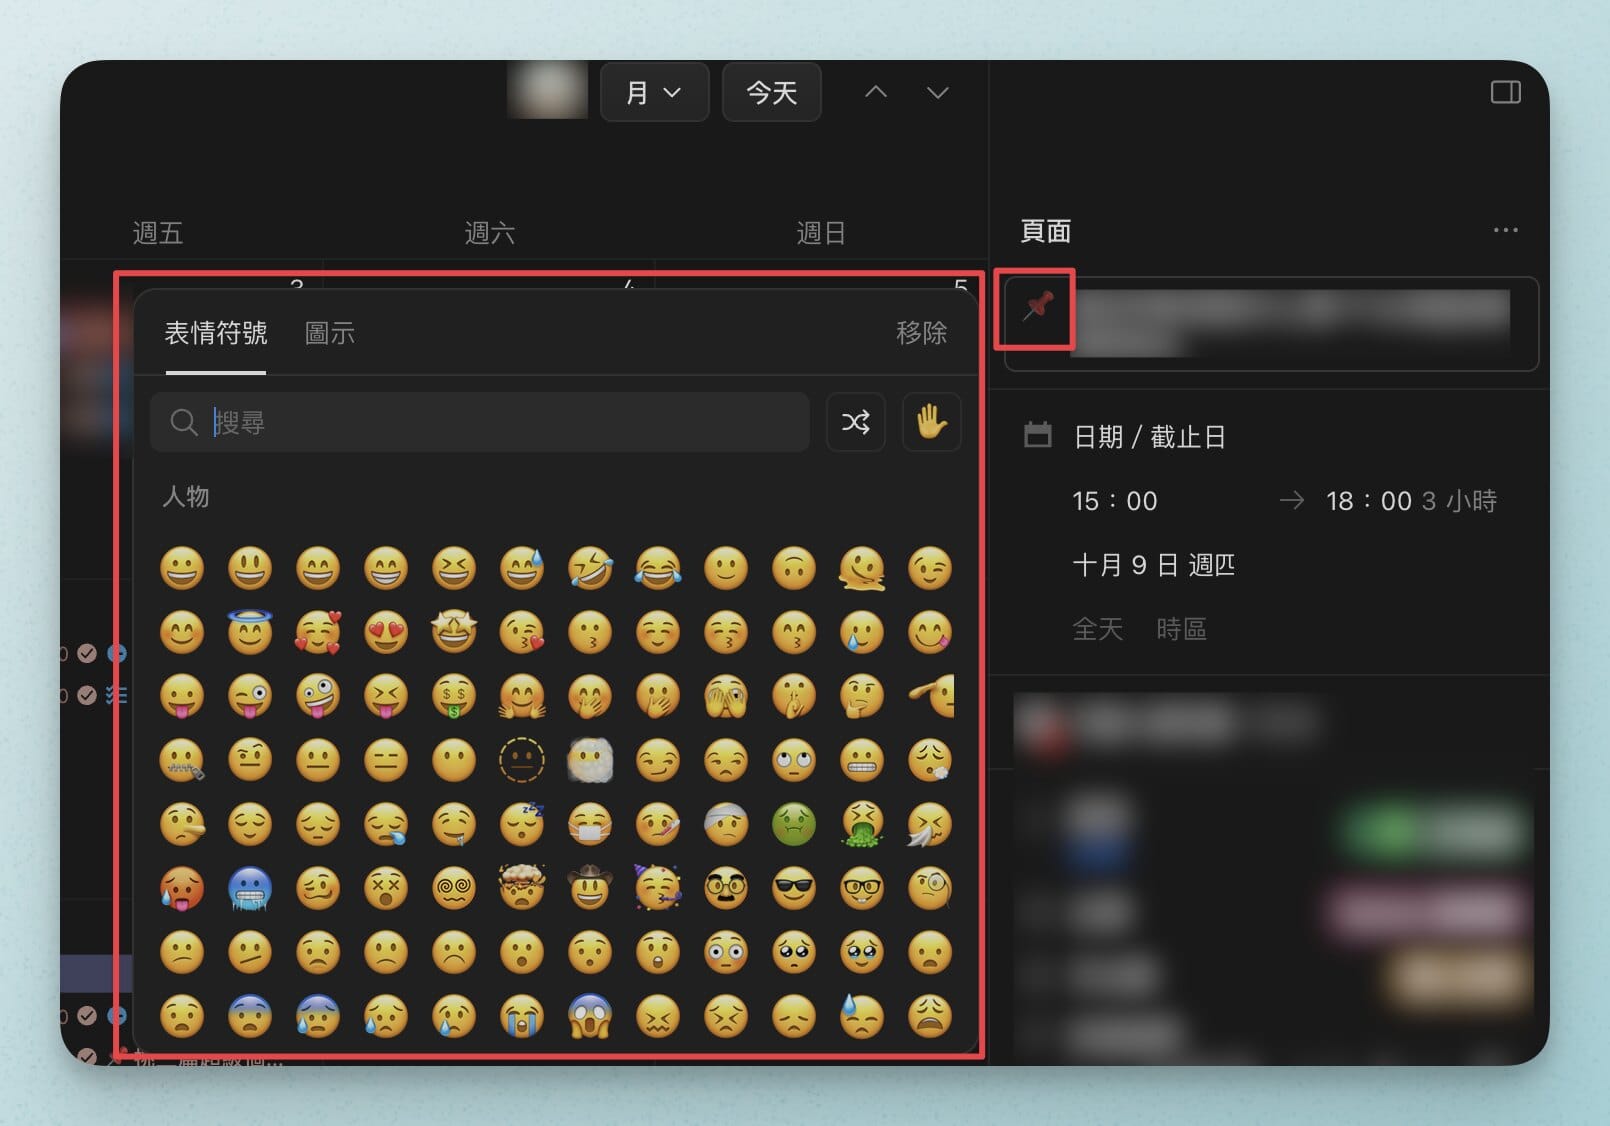This screenshot has width=1610, height=1126.
Task: Jump to 今天 in calendar
Action: click(771, 92)
